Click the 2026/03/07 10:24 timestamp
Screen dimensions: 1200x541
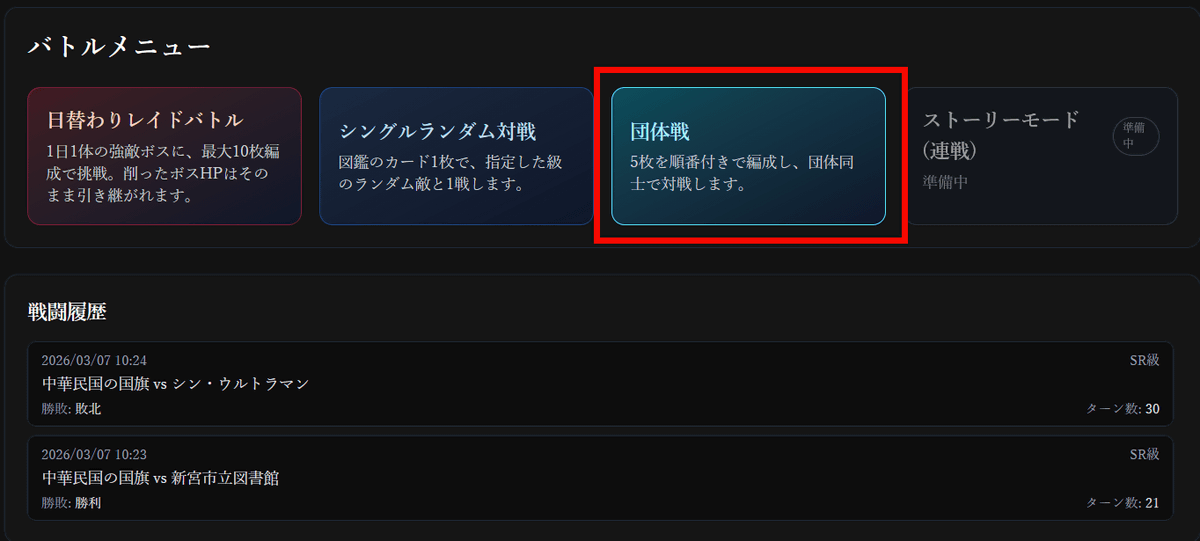click(94, 360)
